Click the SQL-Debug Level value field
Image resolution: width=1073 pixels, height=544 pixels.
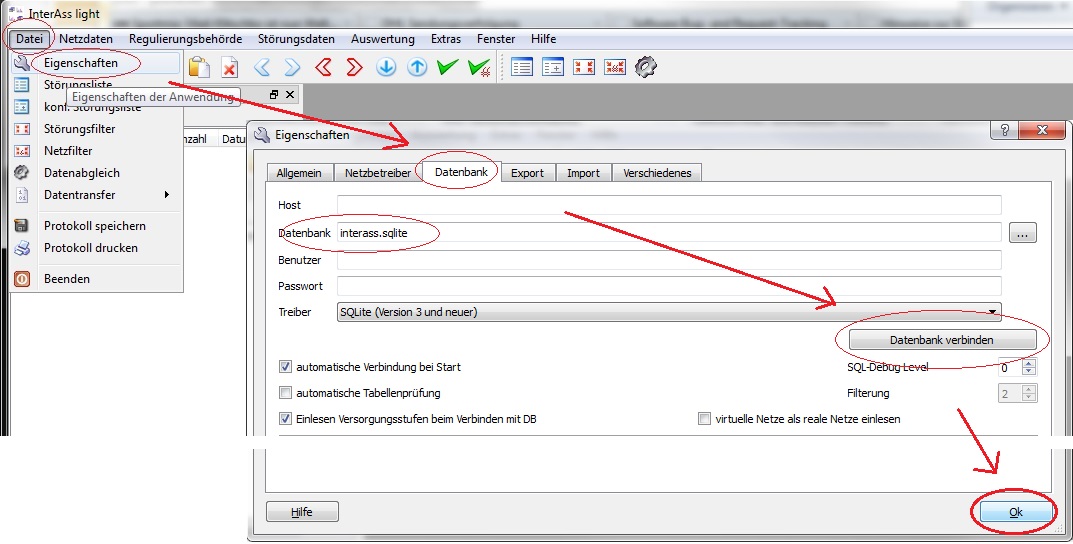click(x=1010, y=367)
